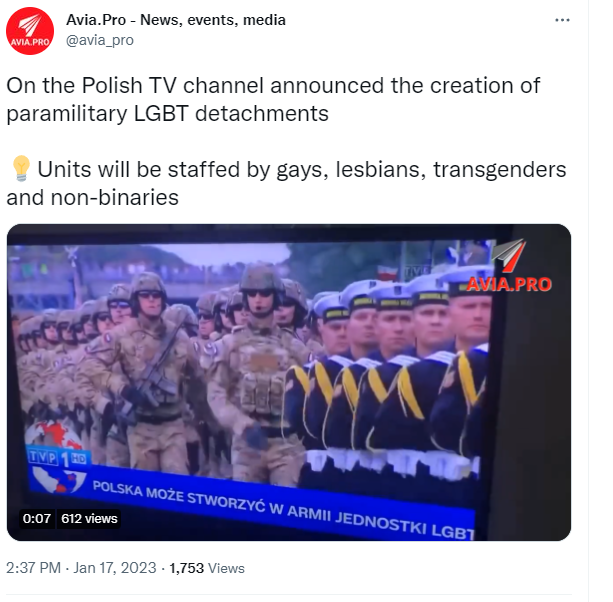613x602 pixels.
Task: Open the three-dot more options menu
Action: coord(562,20)
